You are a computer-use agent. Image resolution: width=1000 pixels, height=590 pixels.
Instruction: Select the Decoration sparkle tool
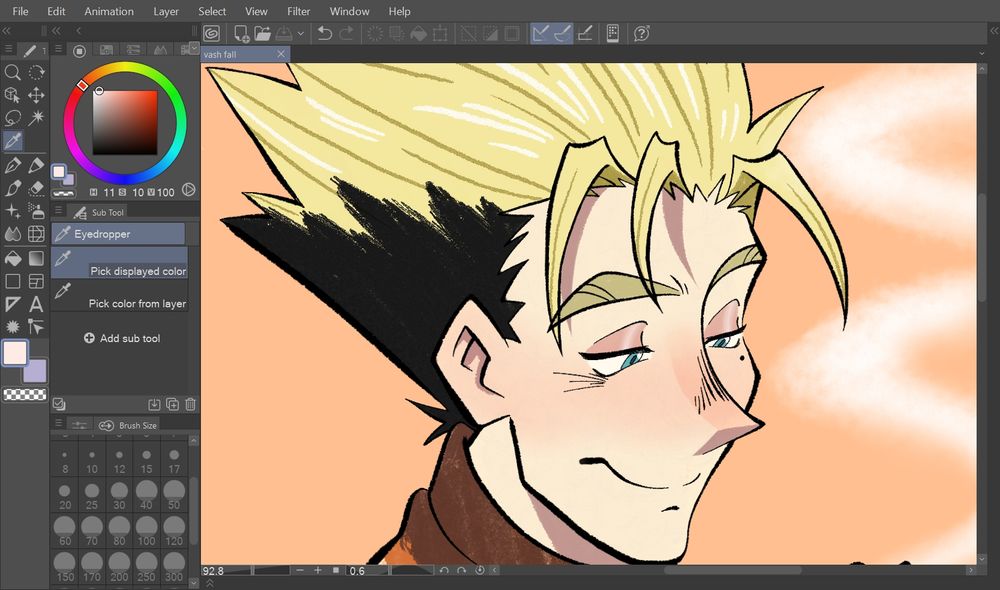12,211
